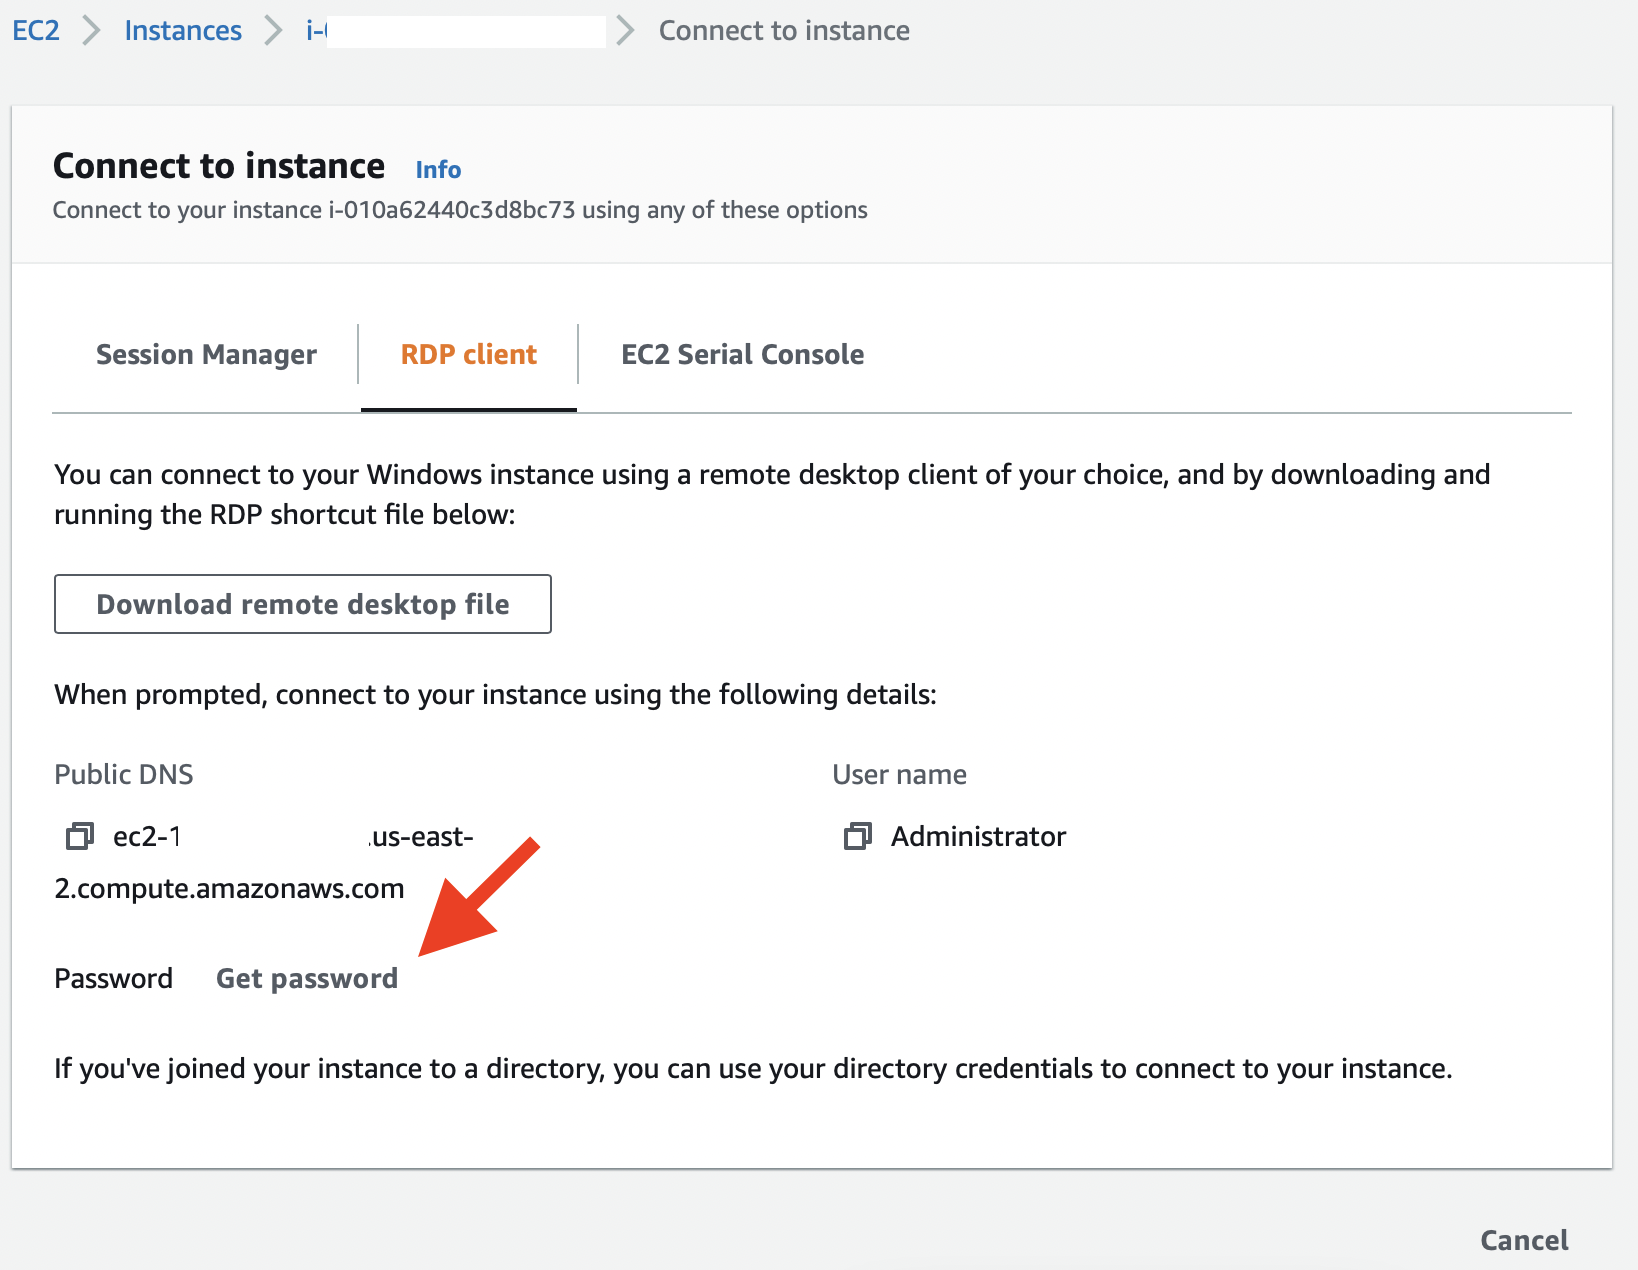
Task: Click Get password for the instance
Action: (306, 978)
